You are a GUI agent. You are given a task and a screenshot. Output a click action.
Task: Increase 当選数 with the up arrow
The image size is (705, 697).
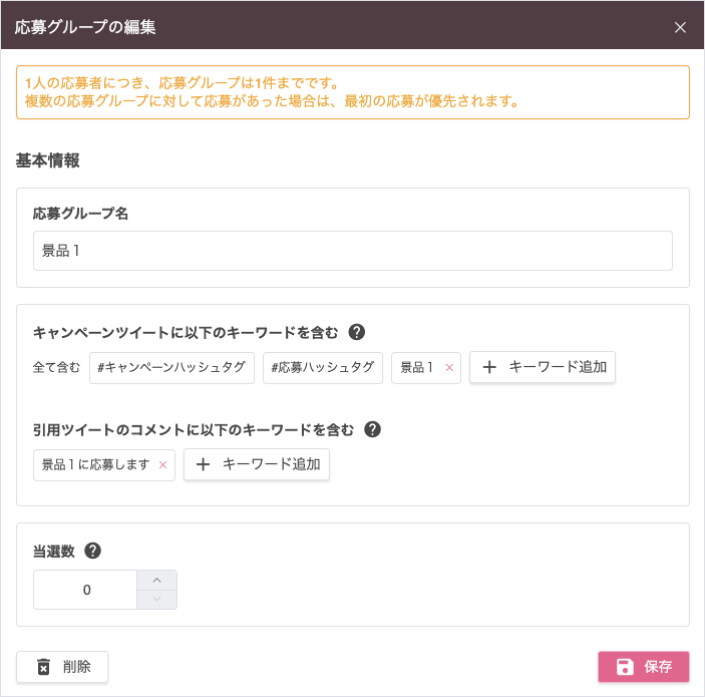tap(156, 580)
